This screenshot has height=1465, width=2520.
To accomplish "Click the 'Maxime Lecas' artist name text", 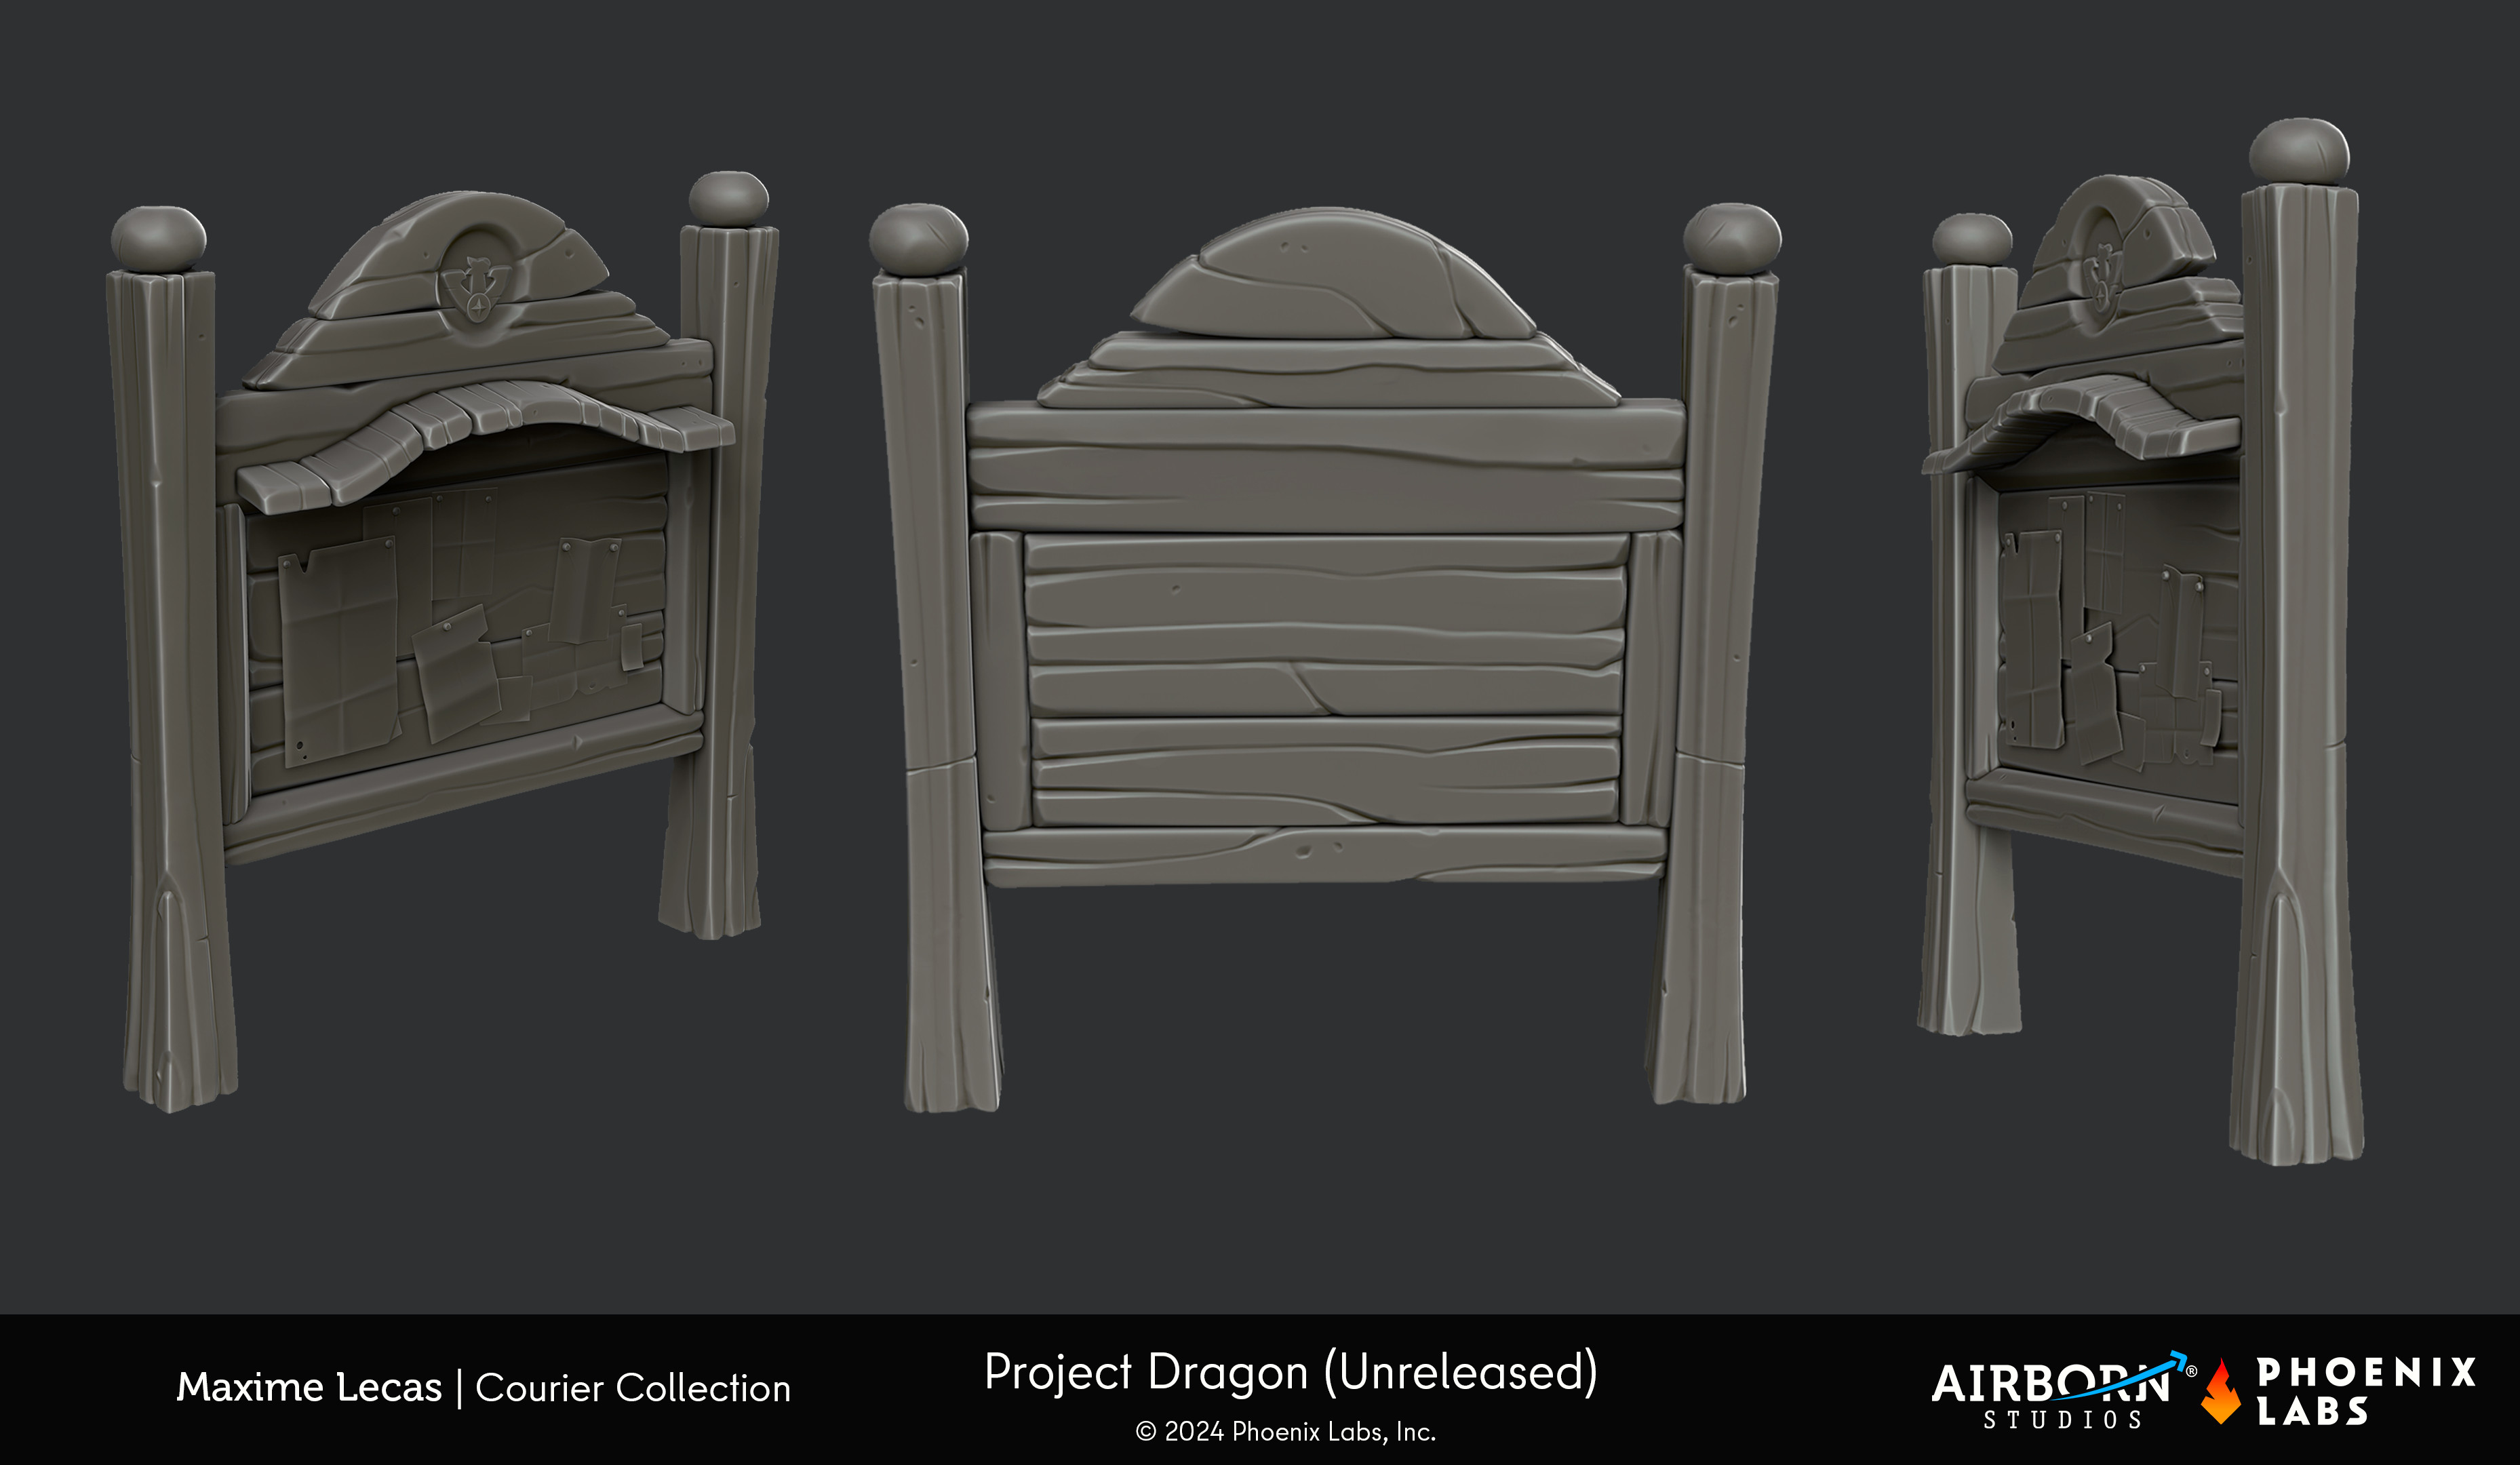I will point(309,1387).
